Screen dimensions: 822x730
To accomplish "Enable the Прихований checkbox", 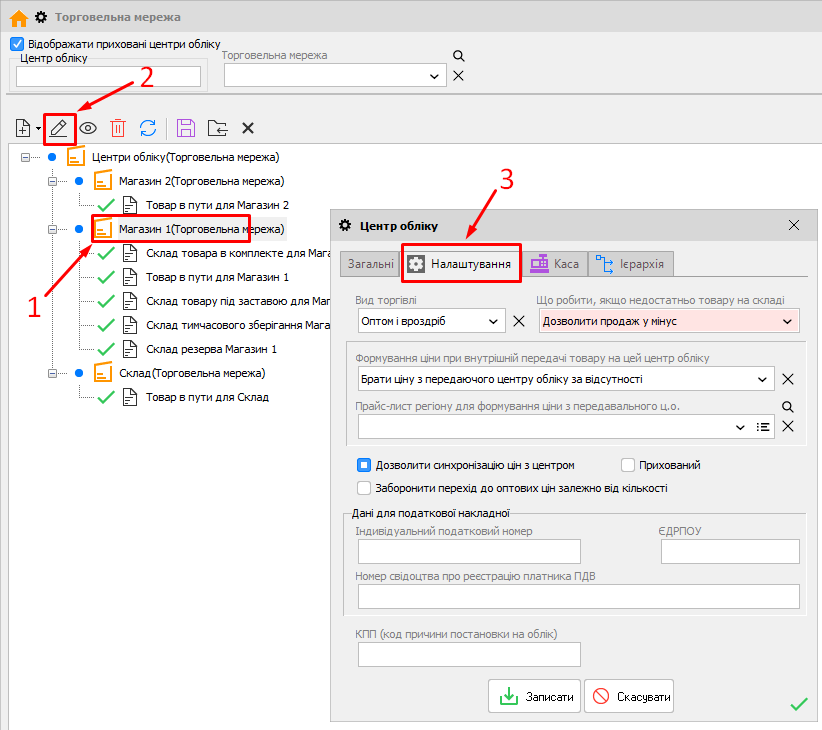I will point(628,465).
